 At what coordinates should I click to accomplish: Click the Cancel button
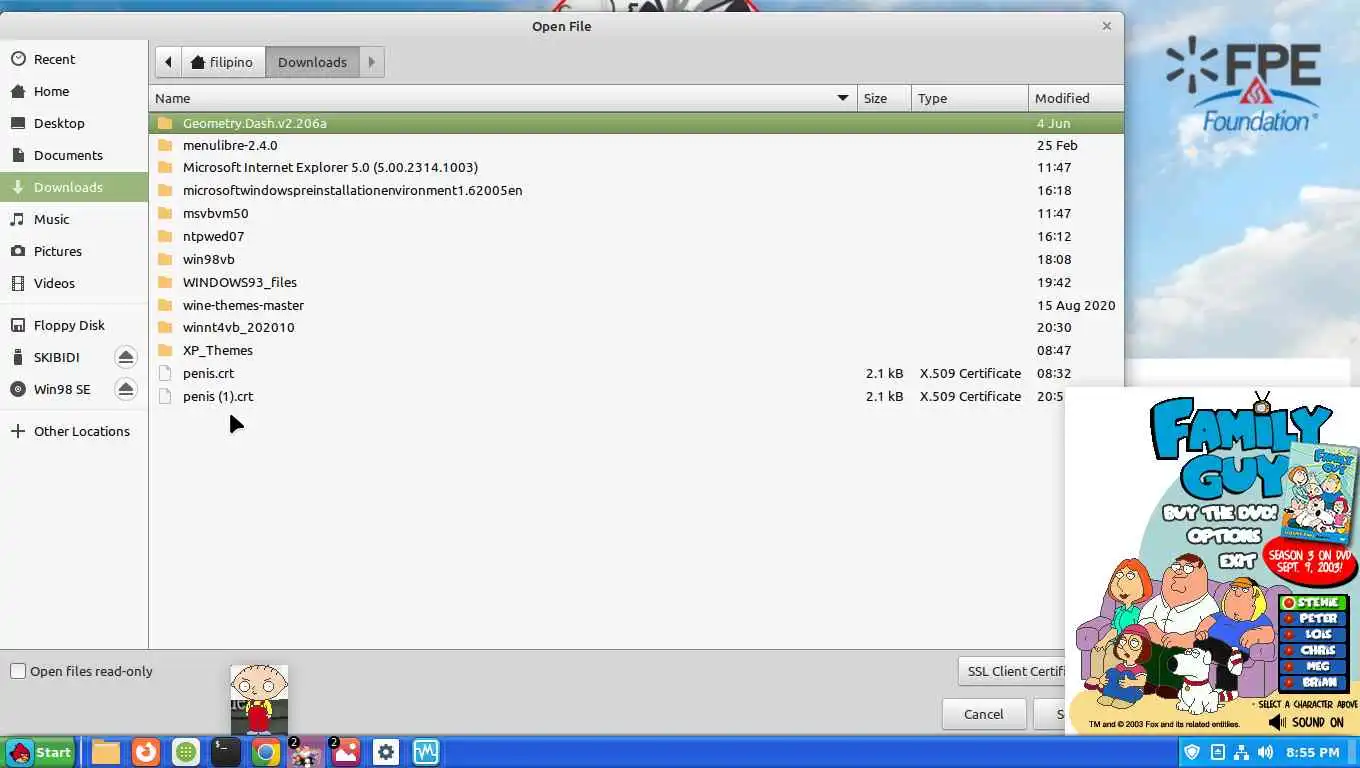click(x=983, y=714)
